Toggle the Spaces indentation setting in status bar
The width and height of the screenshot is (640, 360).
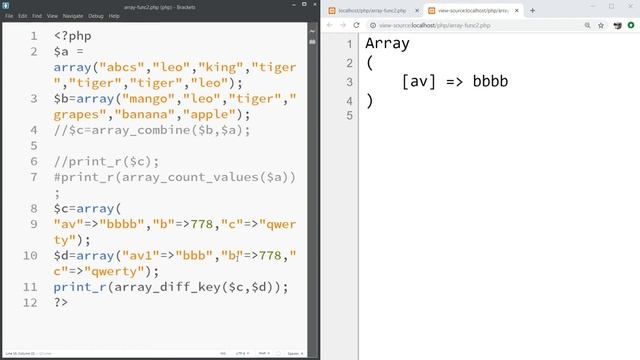[295, 353]
